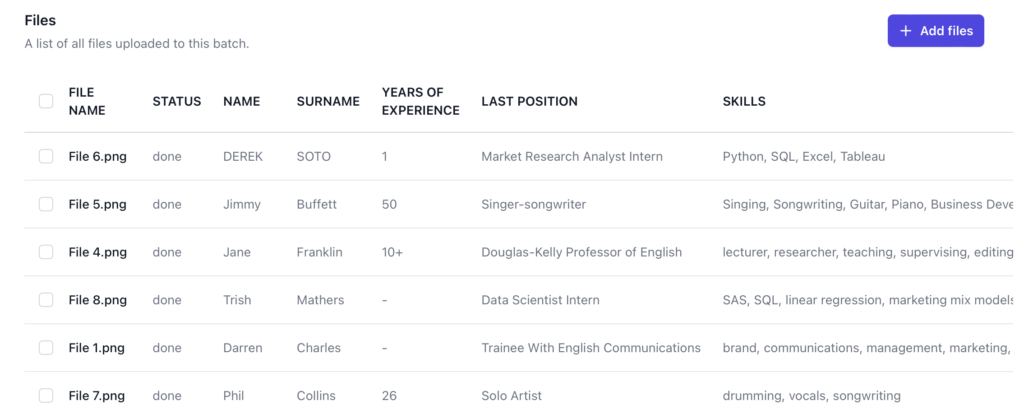Mark the File 8.png checkbox
This screenshot has height=419, width=1024.
pyautogui.click(x=46, y=300)
